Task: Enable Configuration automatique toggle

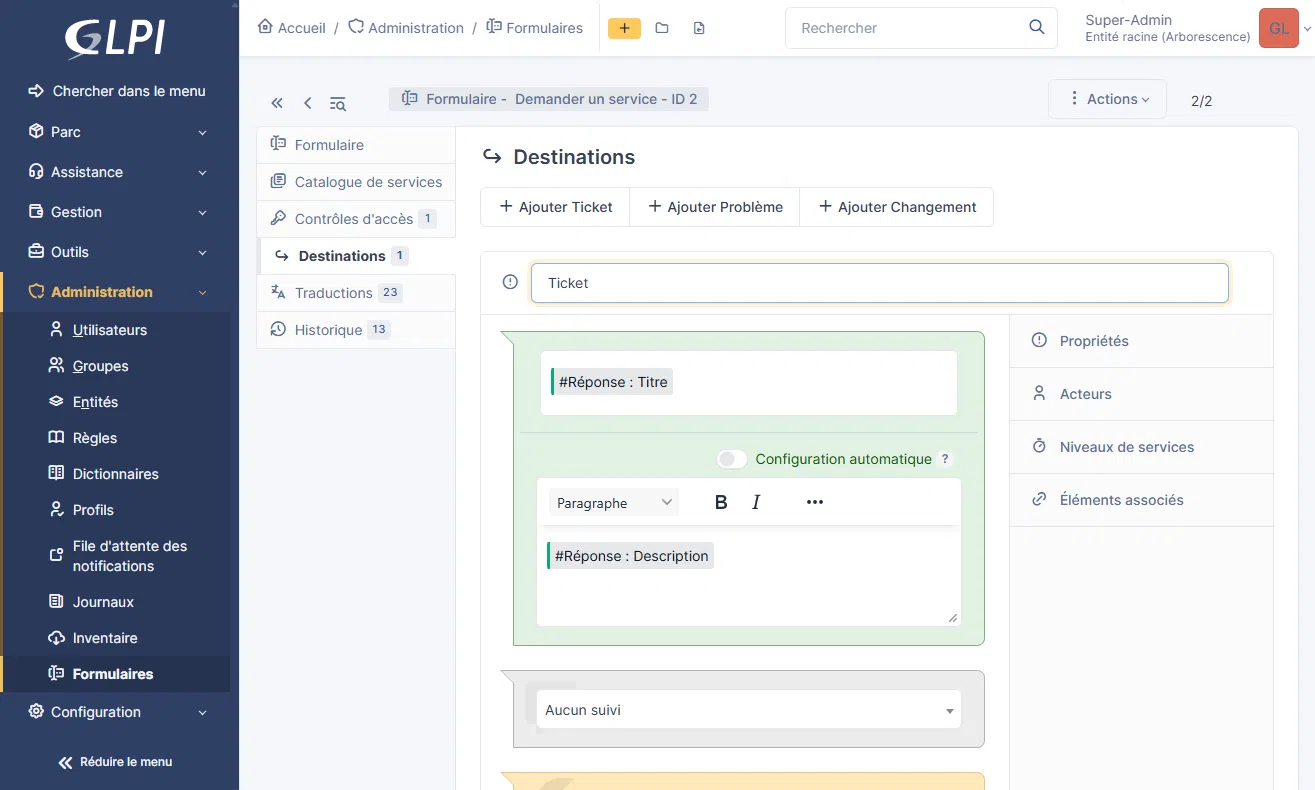Action: [732, 459]
